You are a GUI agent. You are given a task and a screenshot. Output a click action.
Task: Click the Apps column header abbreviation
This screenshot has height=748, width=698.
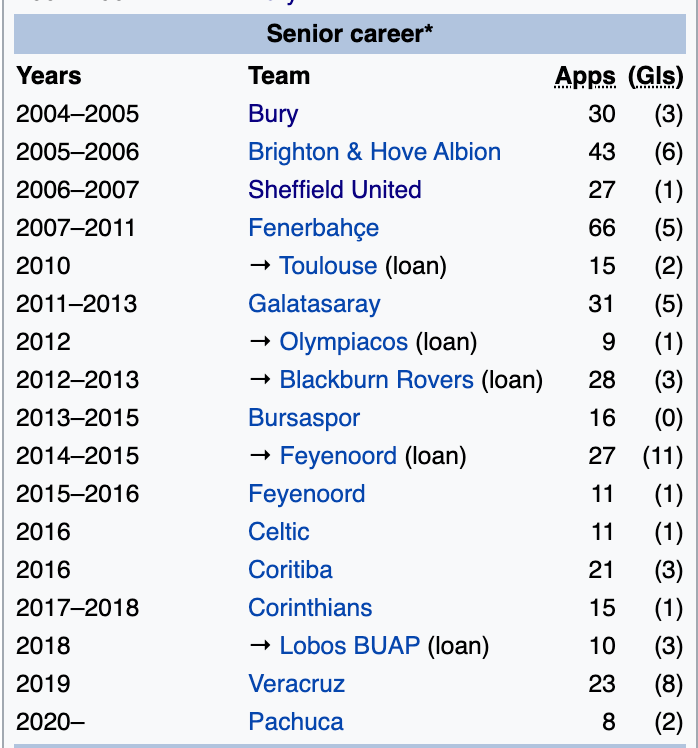[x=585, y=76]
